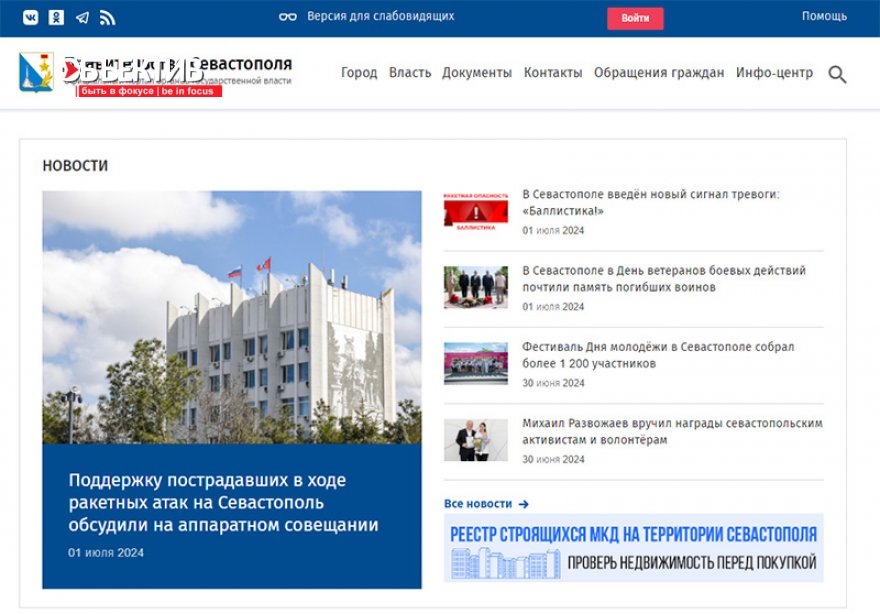
Task: Open the Власть menu
Action: coord(410,72)
